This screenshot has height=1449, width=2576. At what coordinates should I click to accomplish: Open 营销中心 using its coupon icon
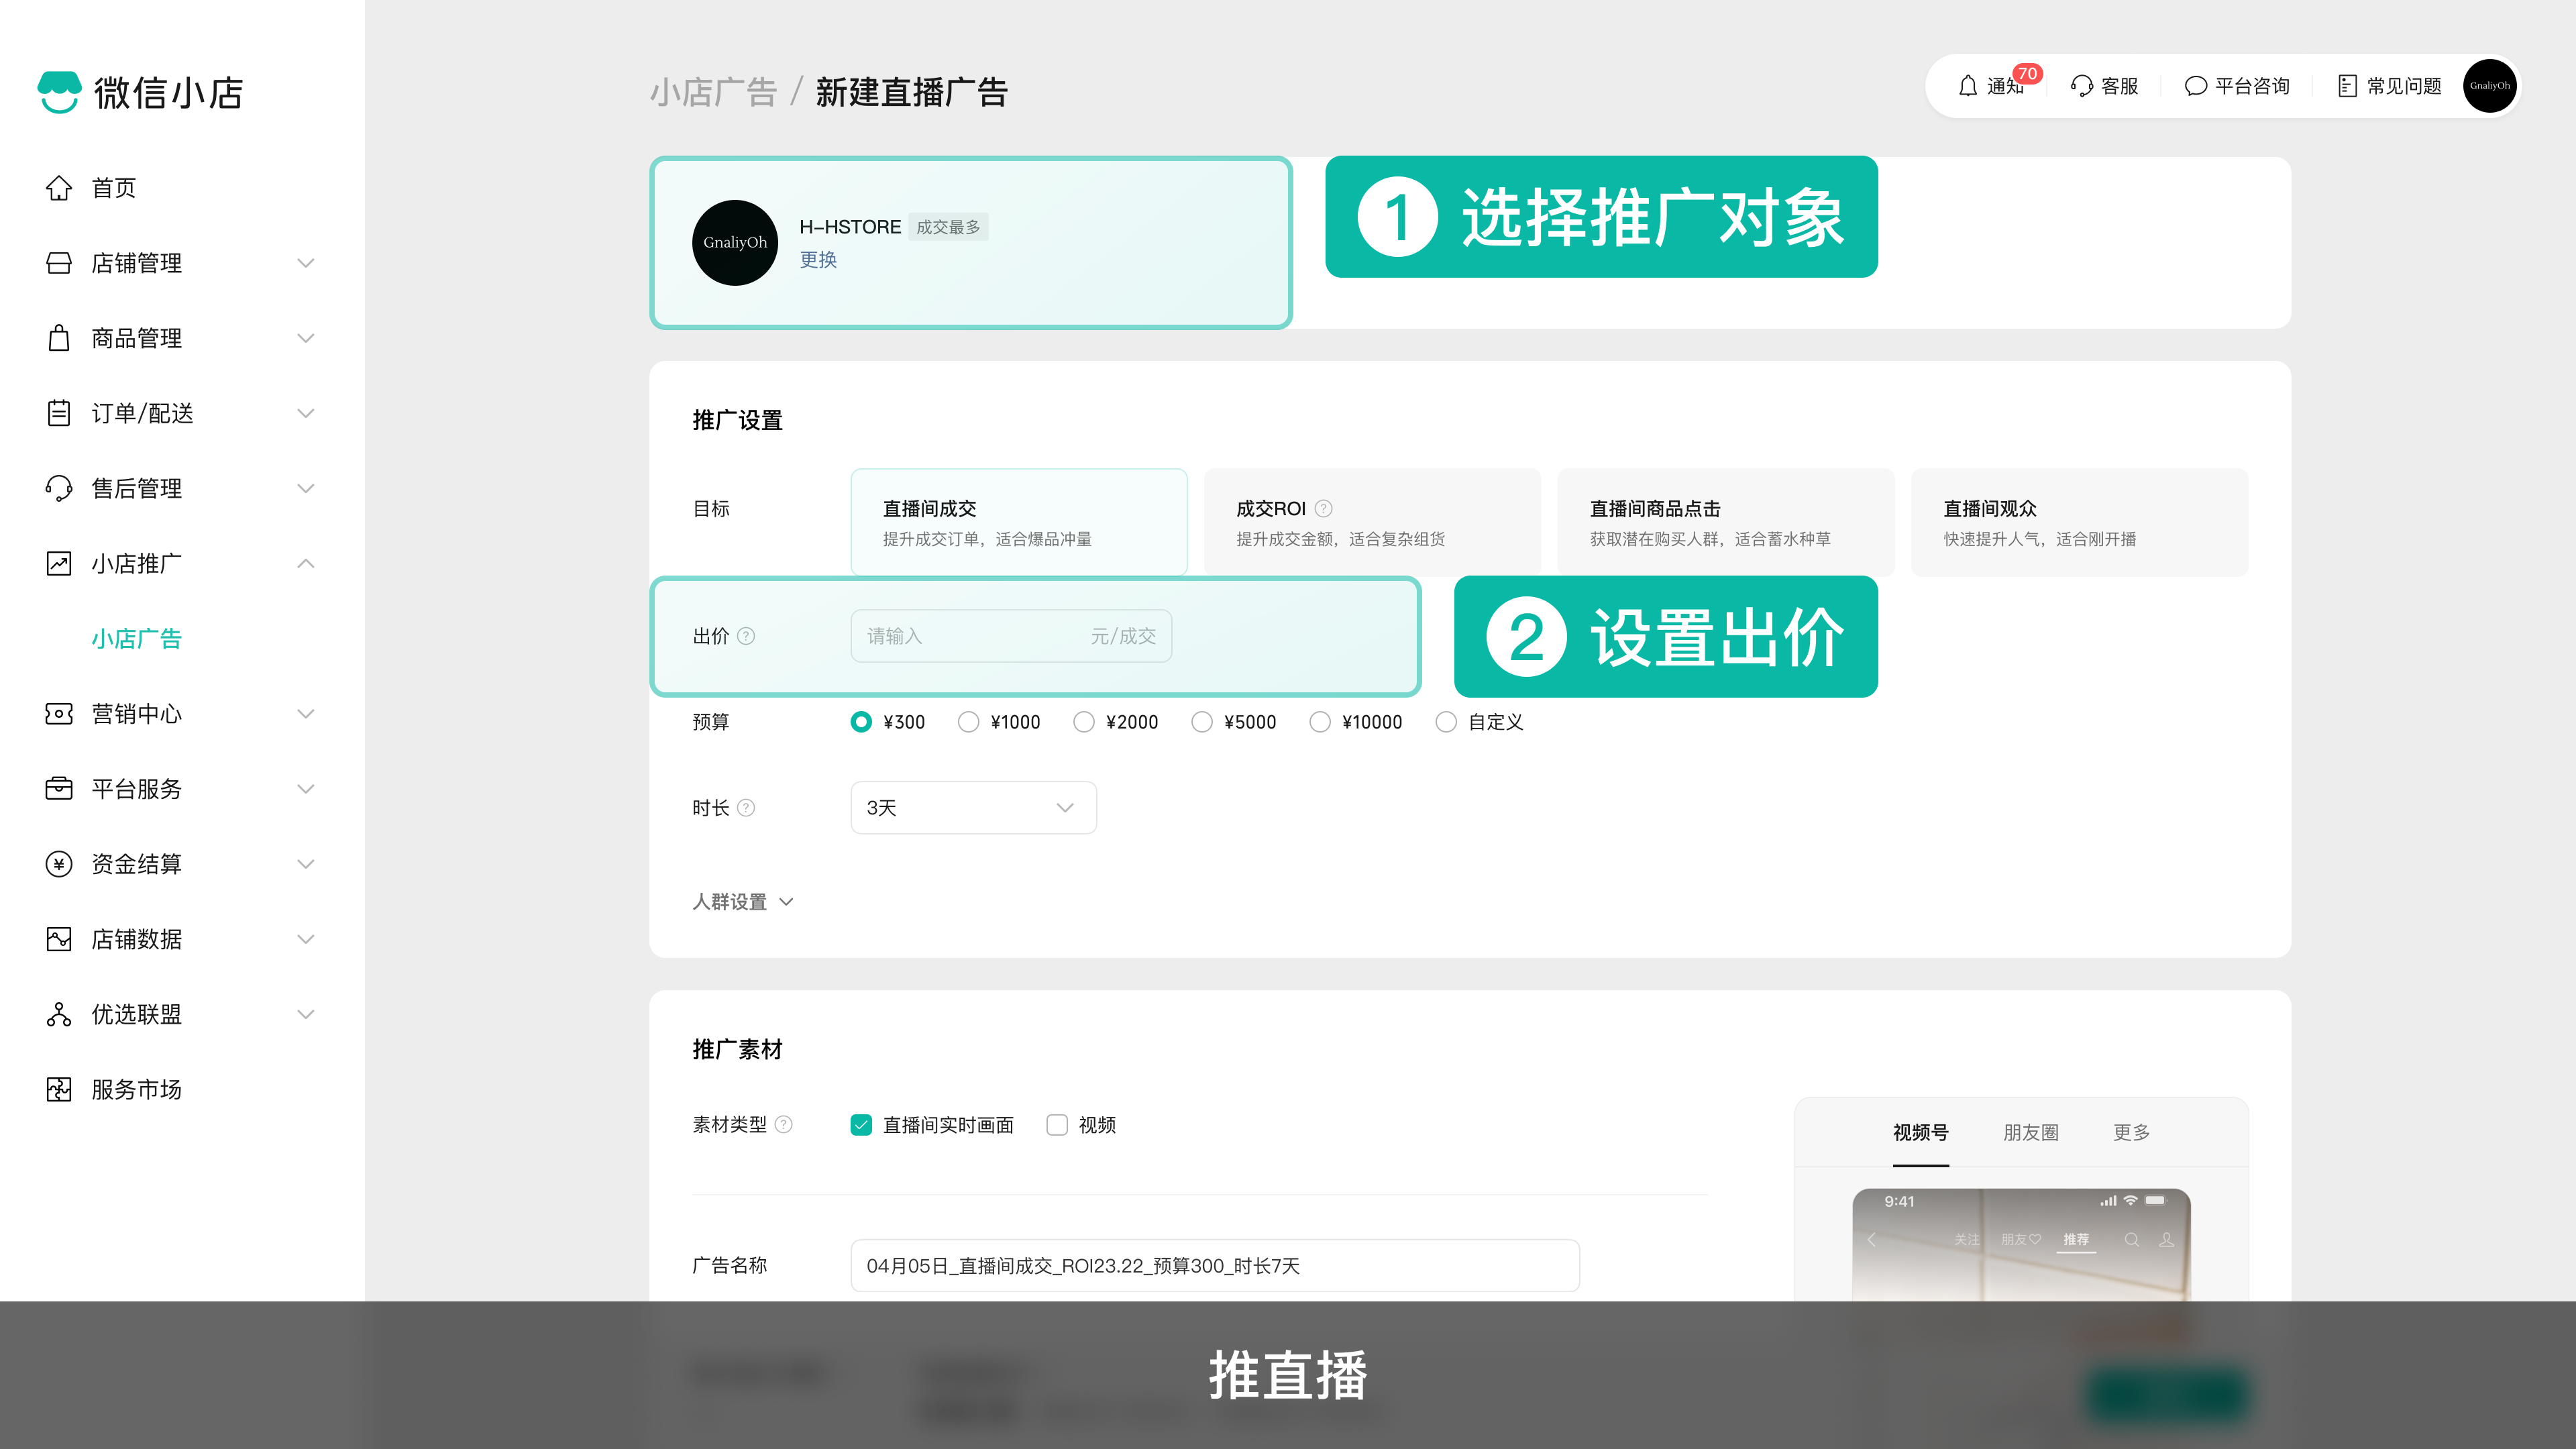58,713
